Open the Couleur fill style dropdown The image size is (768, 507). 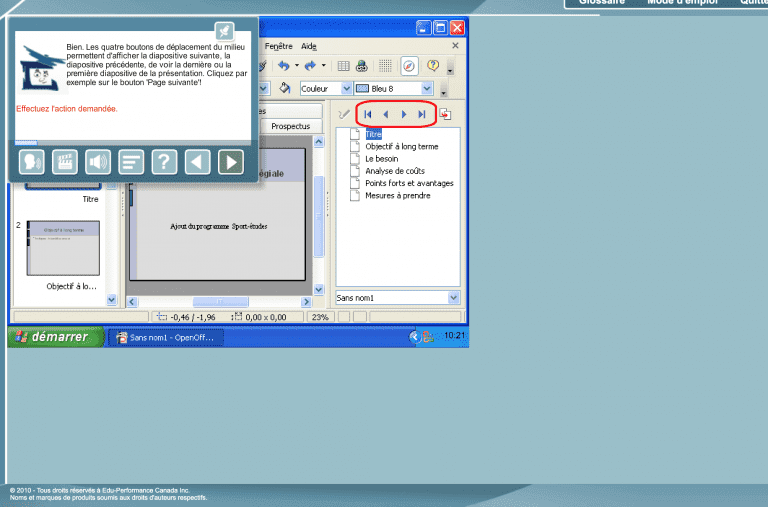(347, 89)
